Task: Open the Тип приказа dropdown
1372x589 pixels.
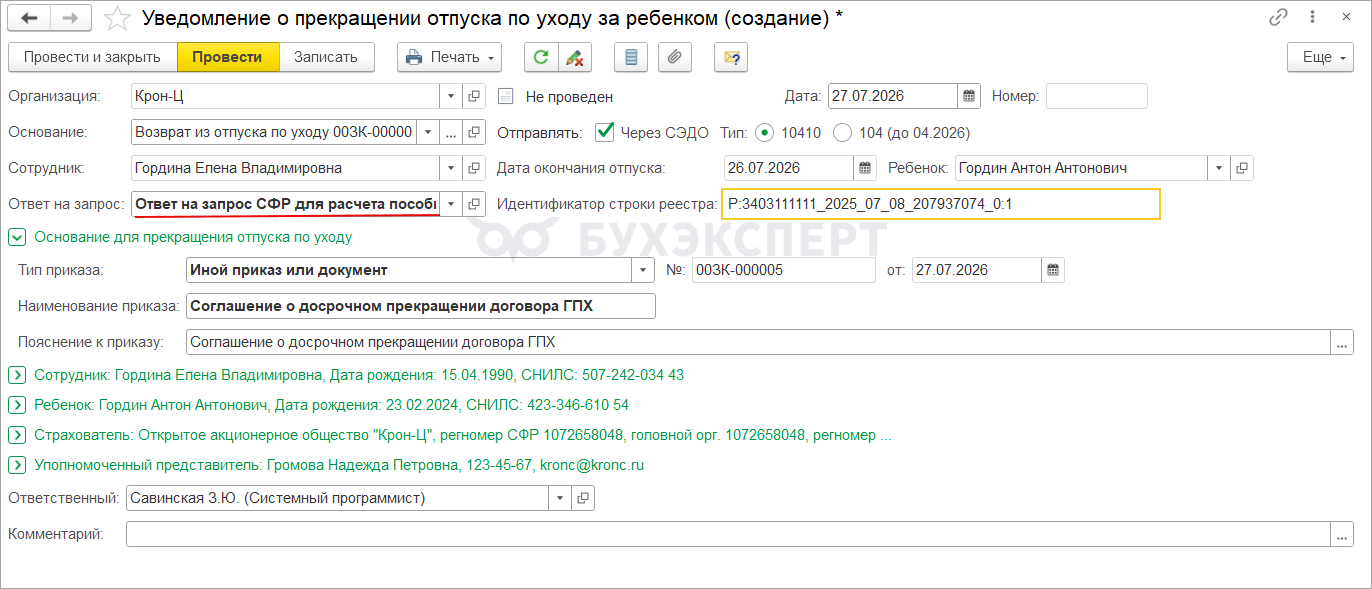Action: [x=642, y=270]
